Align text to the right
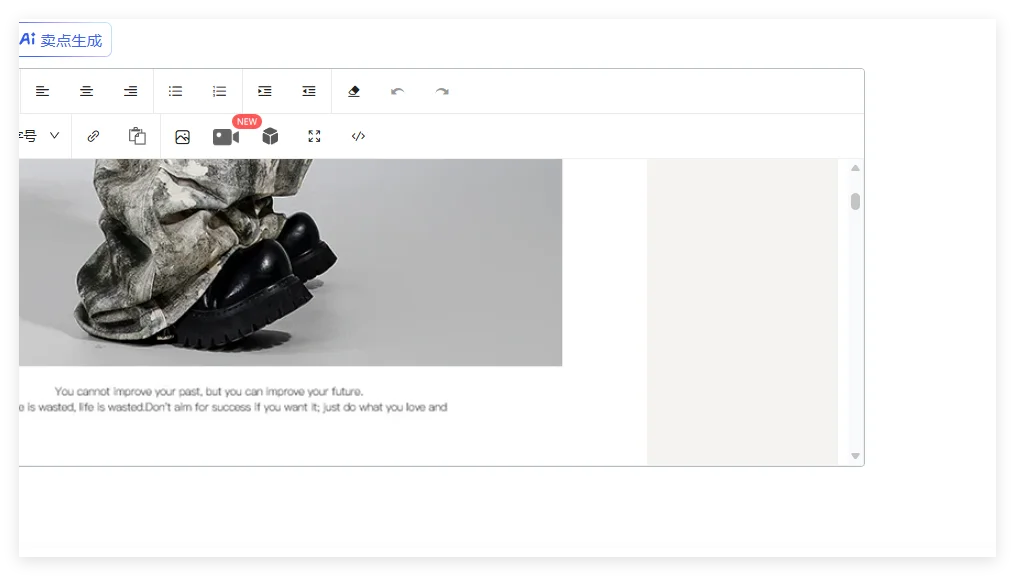Screen dimensions: 1015x576 131,91
